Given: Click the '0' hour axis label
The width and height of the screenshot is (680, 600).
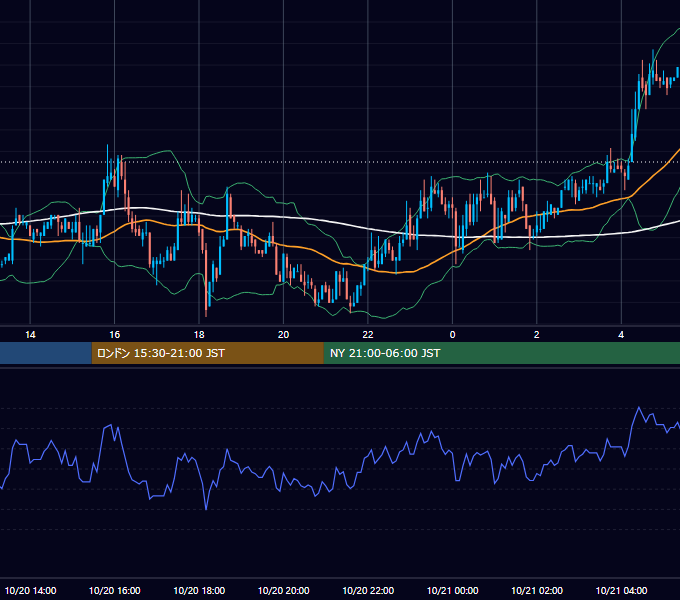Looking at the screenshot, I should tap(452, 335).
